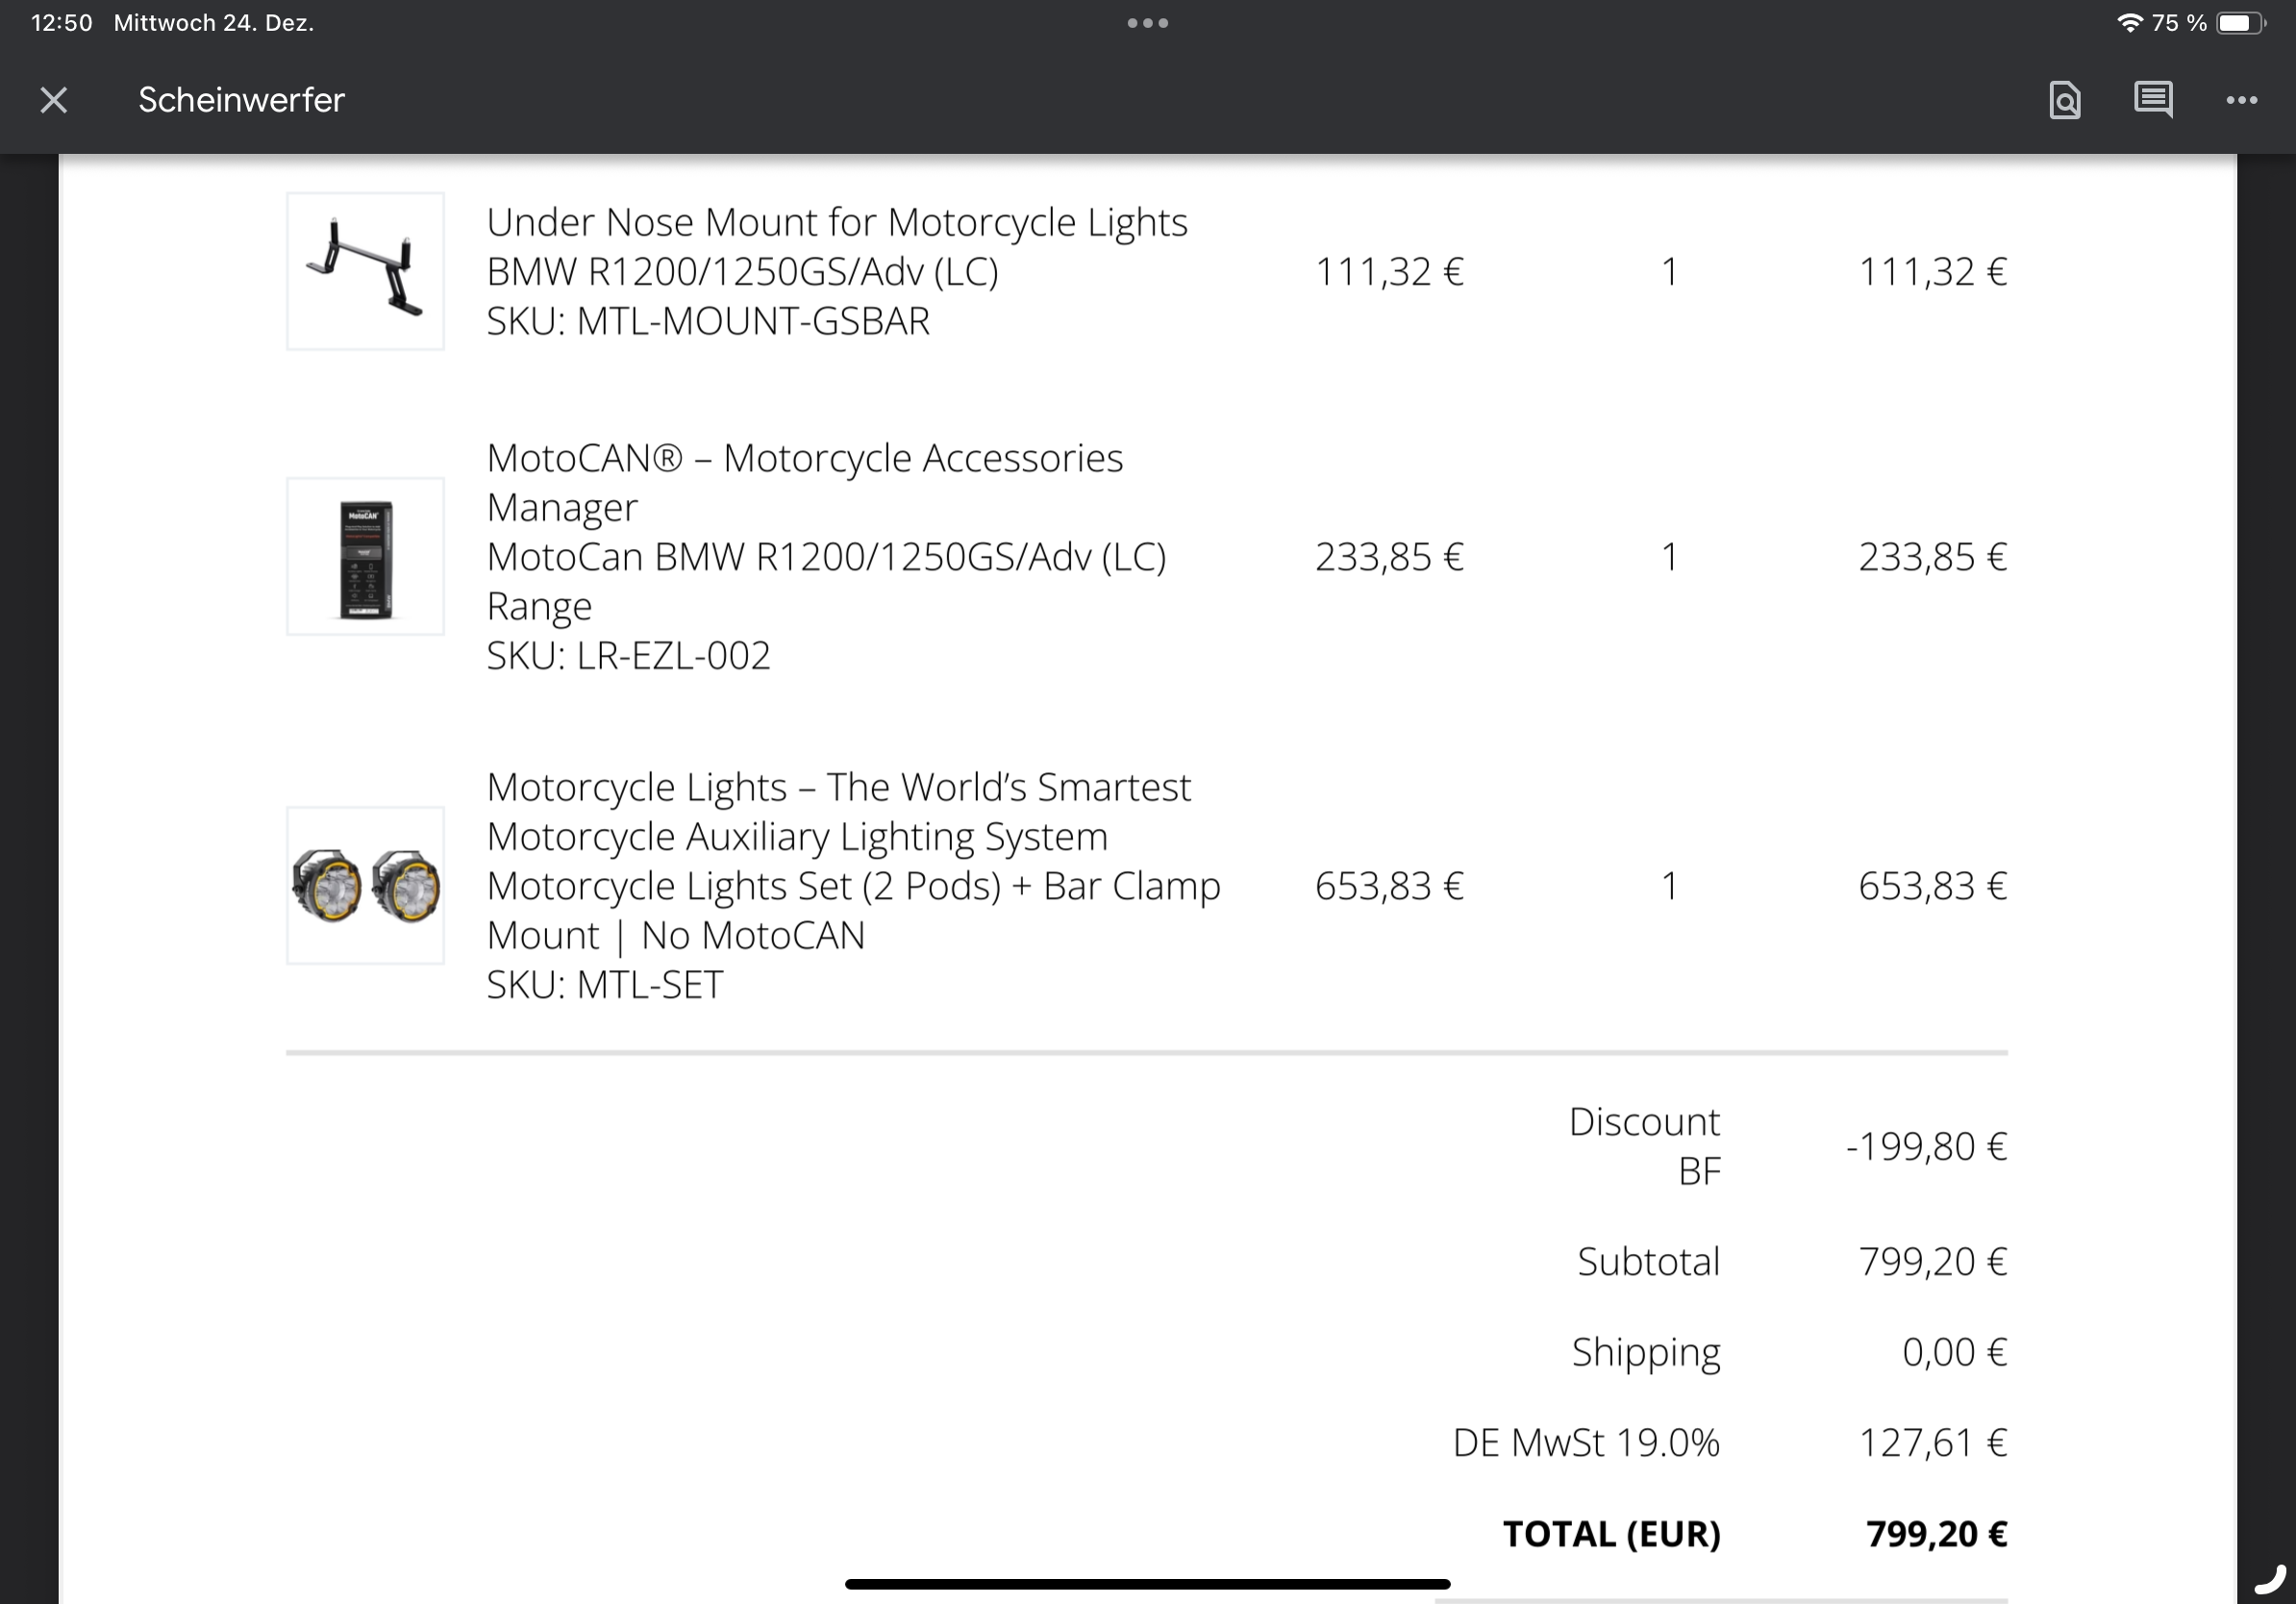Tap the corner swipe icon at bottom right
This screenshot has height=1604, width=2296.
tap(2270, 1580)
